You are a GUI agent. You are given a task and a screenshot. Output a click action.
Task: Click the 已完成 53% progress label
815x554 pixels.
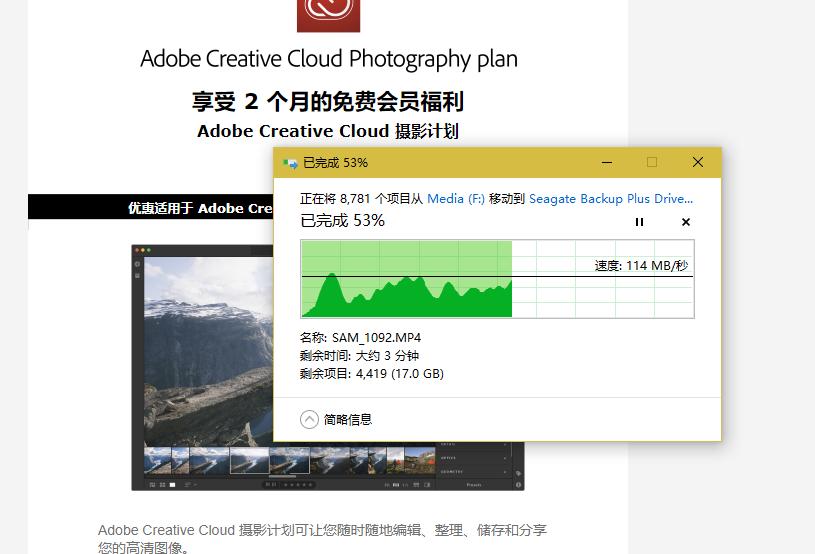pyautogui.click(x=343, y=221)
